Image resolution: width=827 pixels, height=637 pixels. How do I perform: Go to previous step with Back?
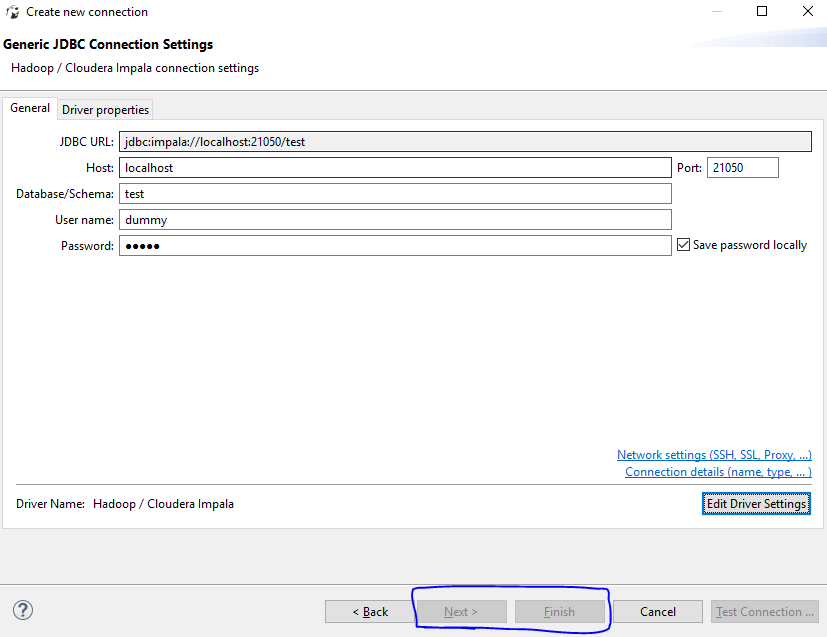tap(370, 612)
